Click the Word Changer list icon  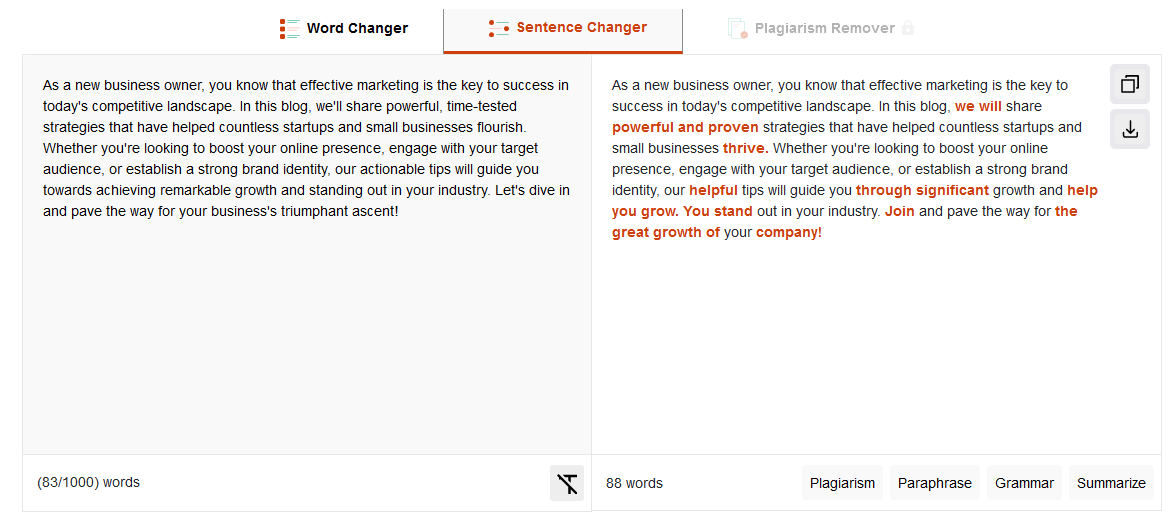[290, 28]
